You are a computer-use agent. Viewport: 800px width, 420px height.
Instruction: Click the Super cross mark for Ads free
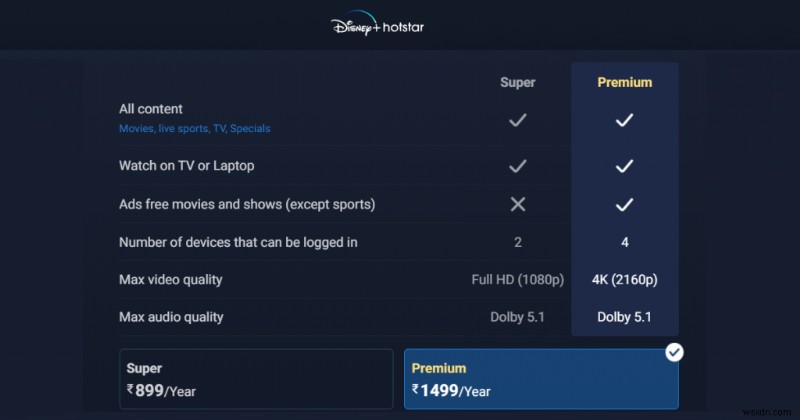pos(517,204)
